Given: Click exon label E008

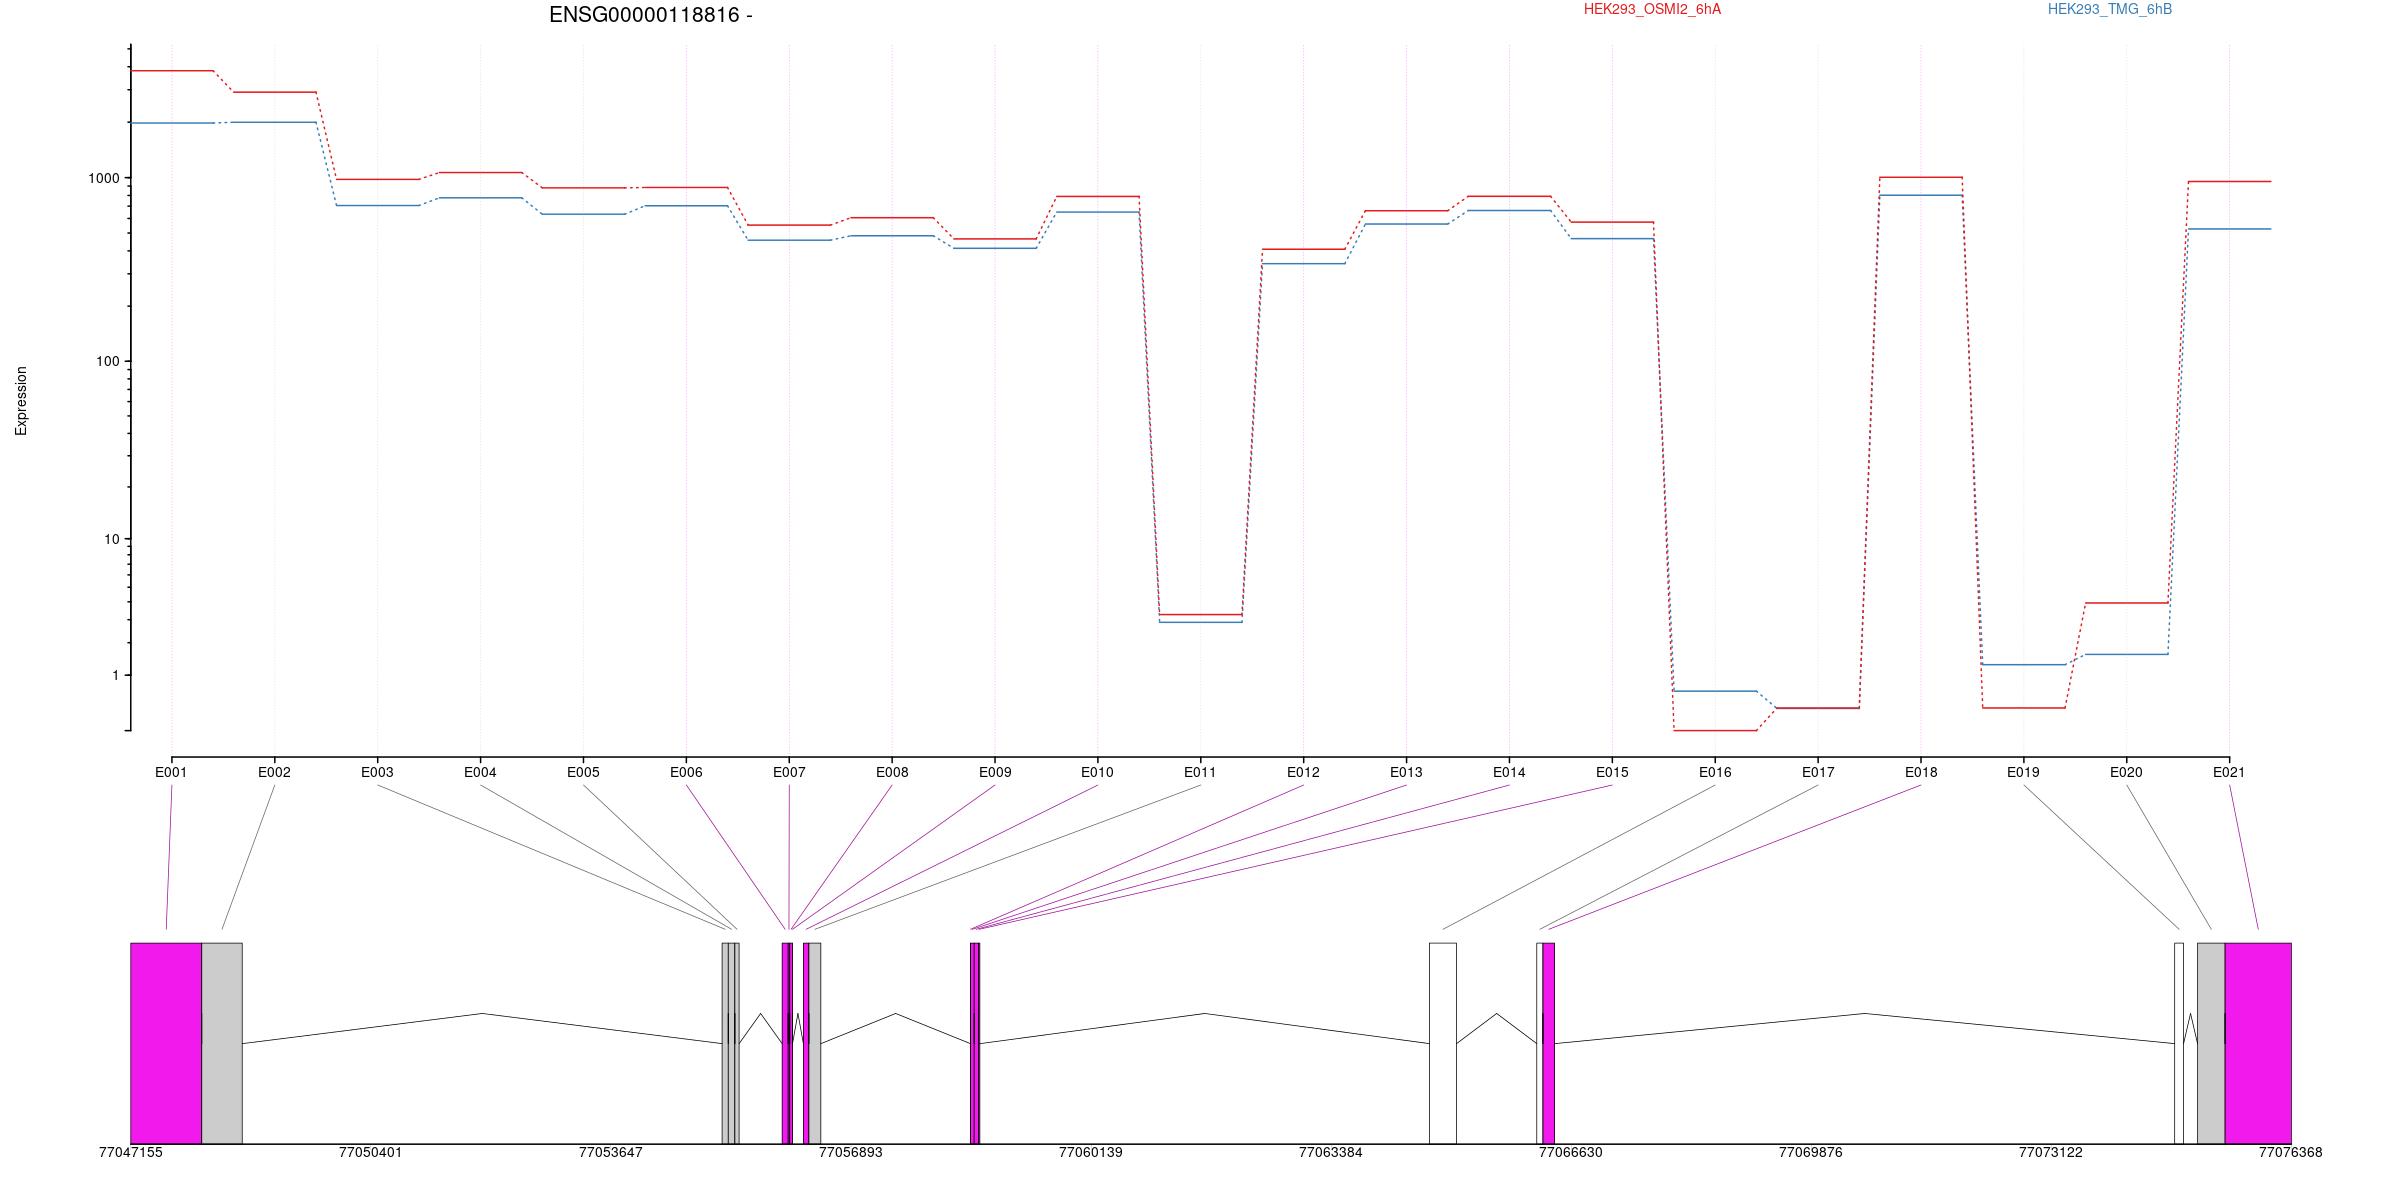Looking at the screenshot, I should [x=892, y=772].
